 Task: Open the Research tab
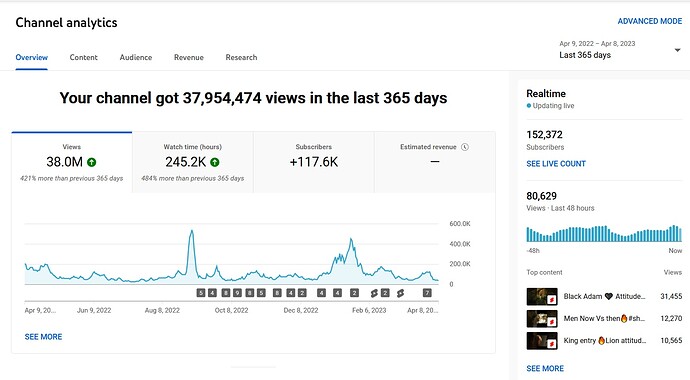[x=241, y=57]
